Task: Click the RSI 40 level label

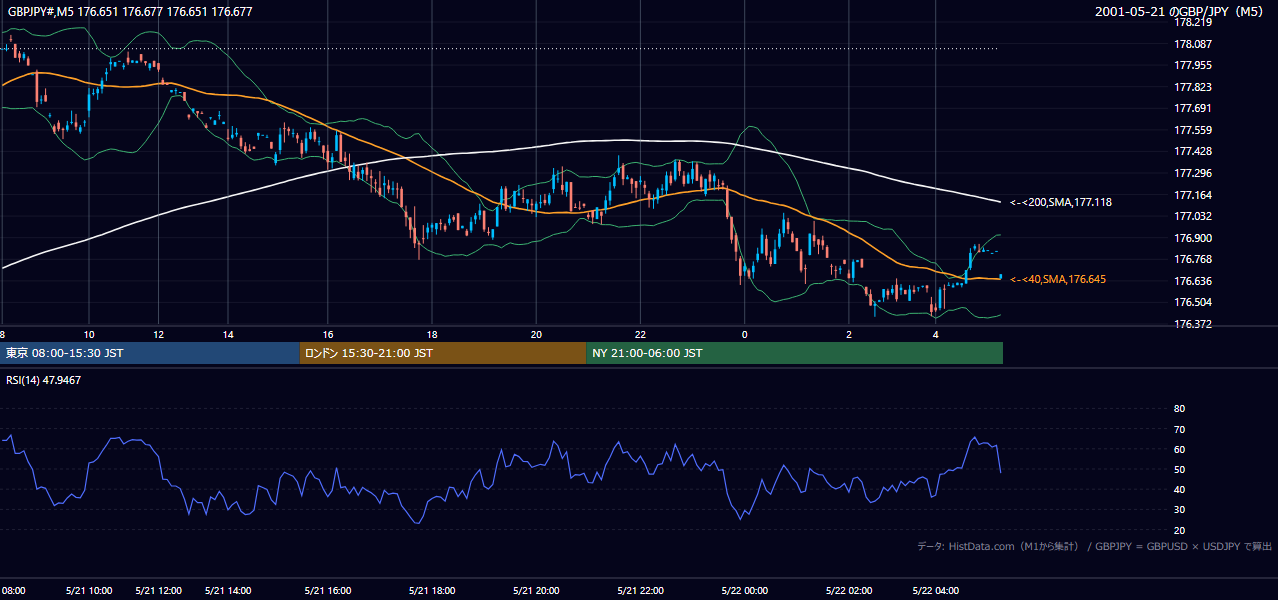Action: click(1179, 489)
